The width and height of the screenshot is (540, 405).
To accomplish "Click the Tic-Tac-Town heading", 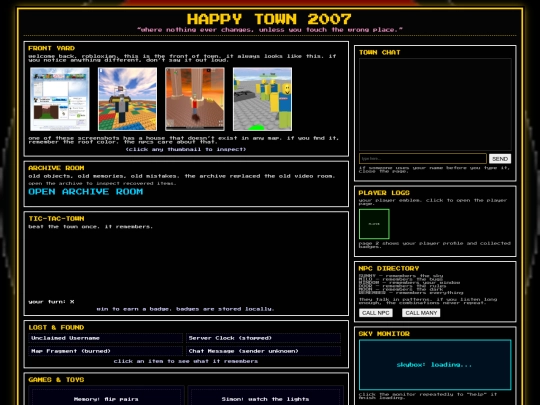I will [x=56, y=219].
